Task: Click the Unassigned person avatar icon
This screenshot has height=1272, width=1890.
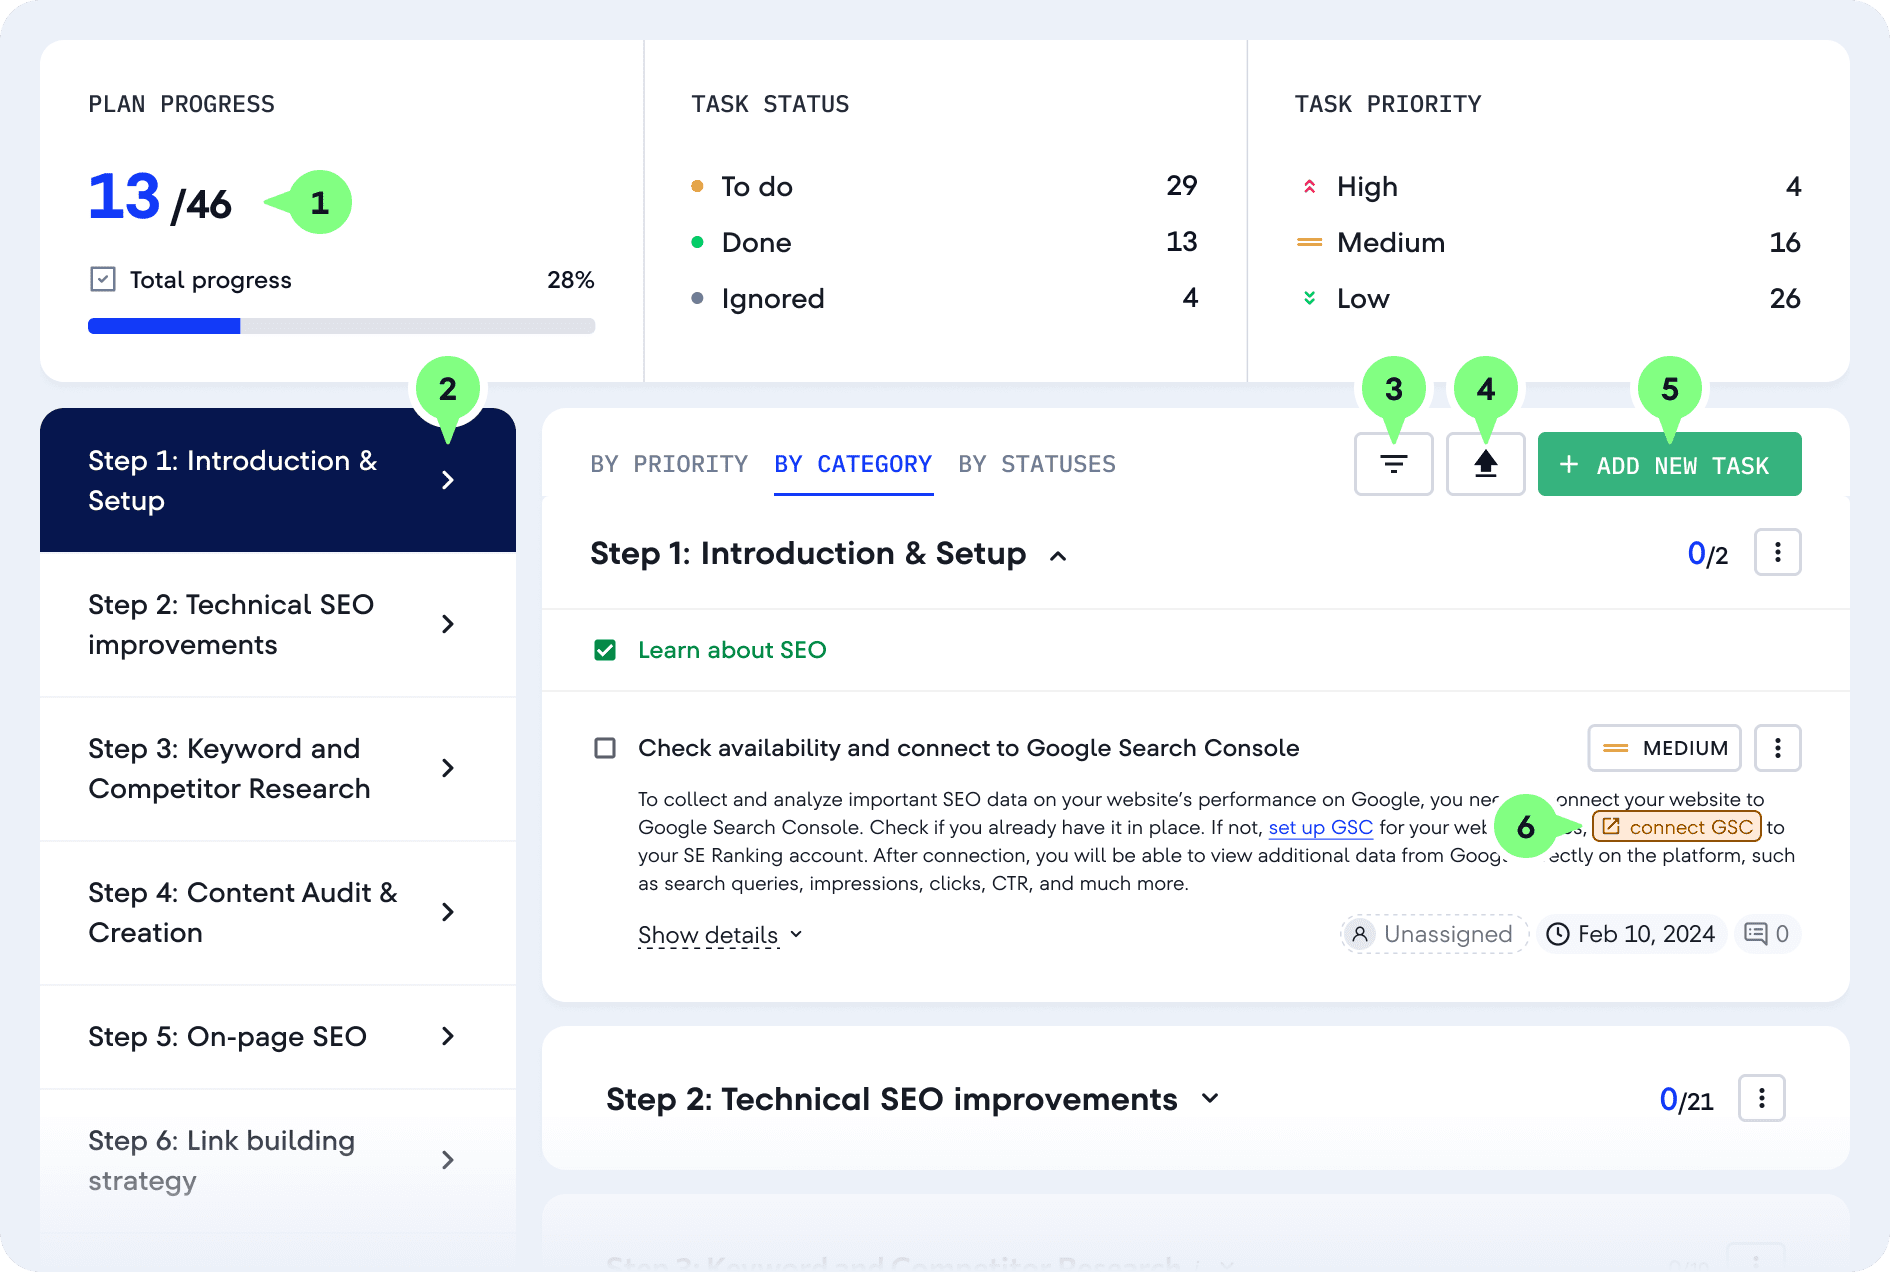Action: (x=1359, y=934)
